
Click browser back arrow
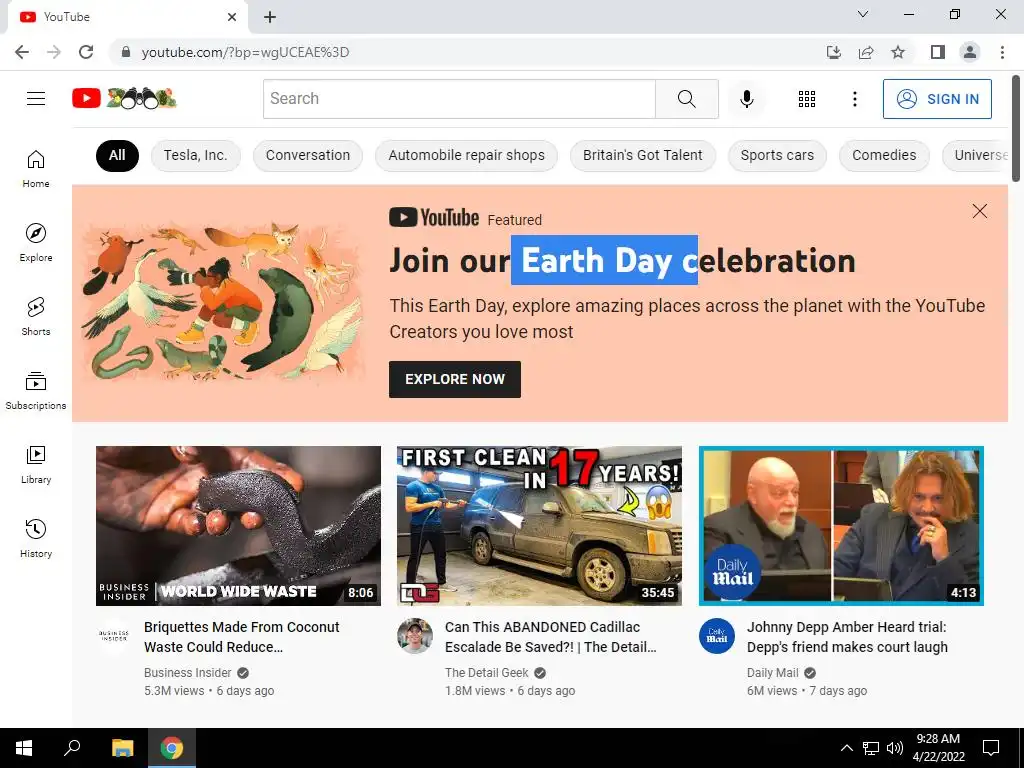(x=22, y=52)
